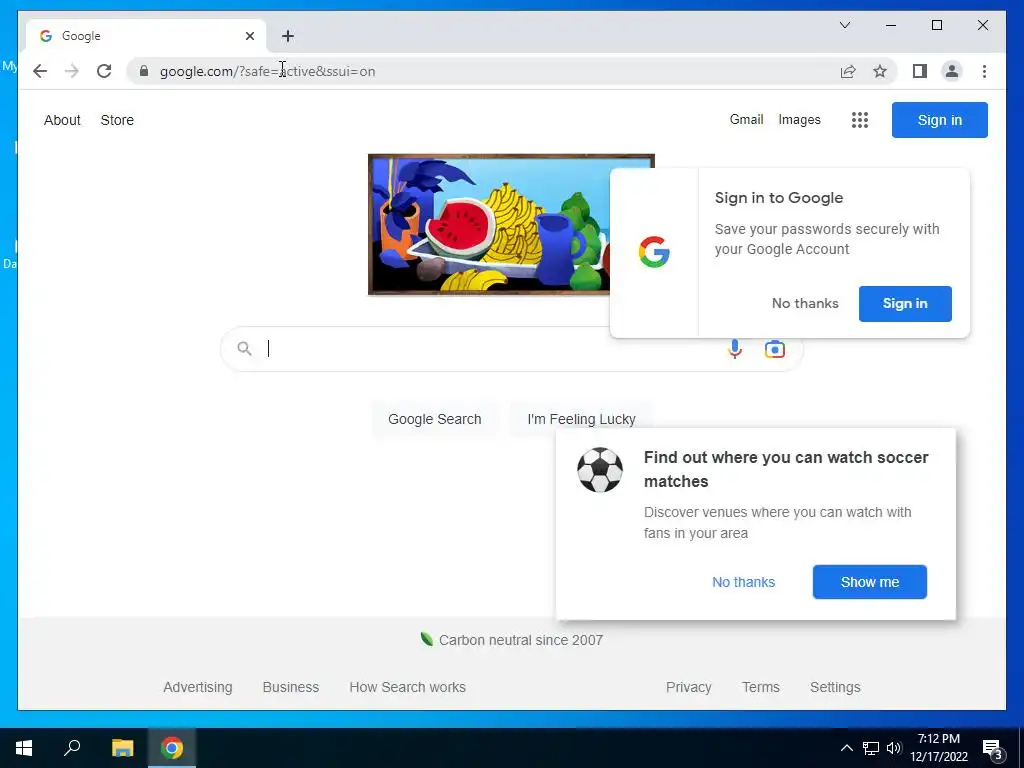Viewport: 1024px width, 768px height.
Task: Open the Chrome profile avatar icon
Action: coord(952,71)
